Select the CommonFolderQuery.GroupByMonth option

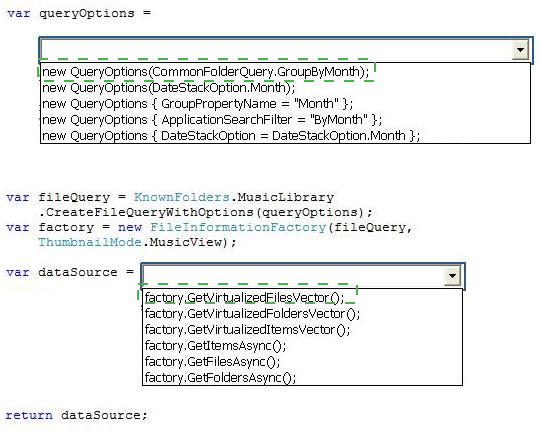(x=205, y=72)
